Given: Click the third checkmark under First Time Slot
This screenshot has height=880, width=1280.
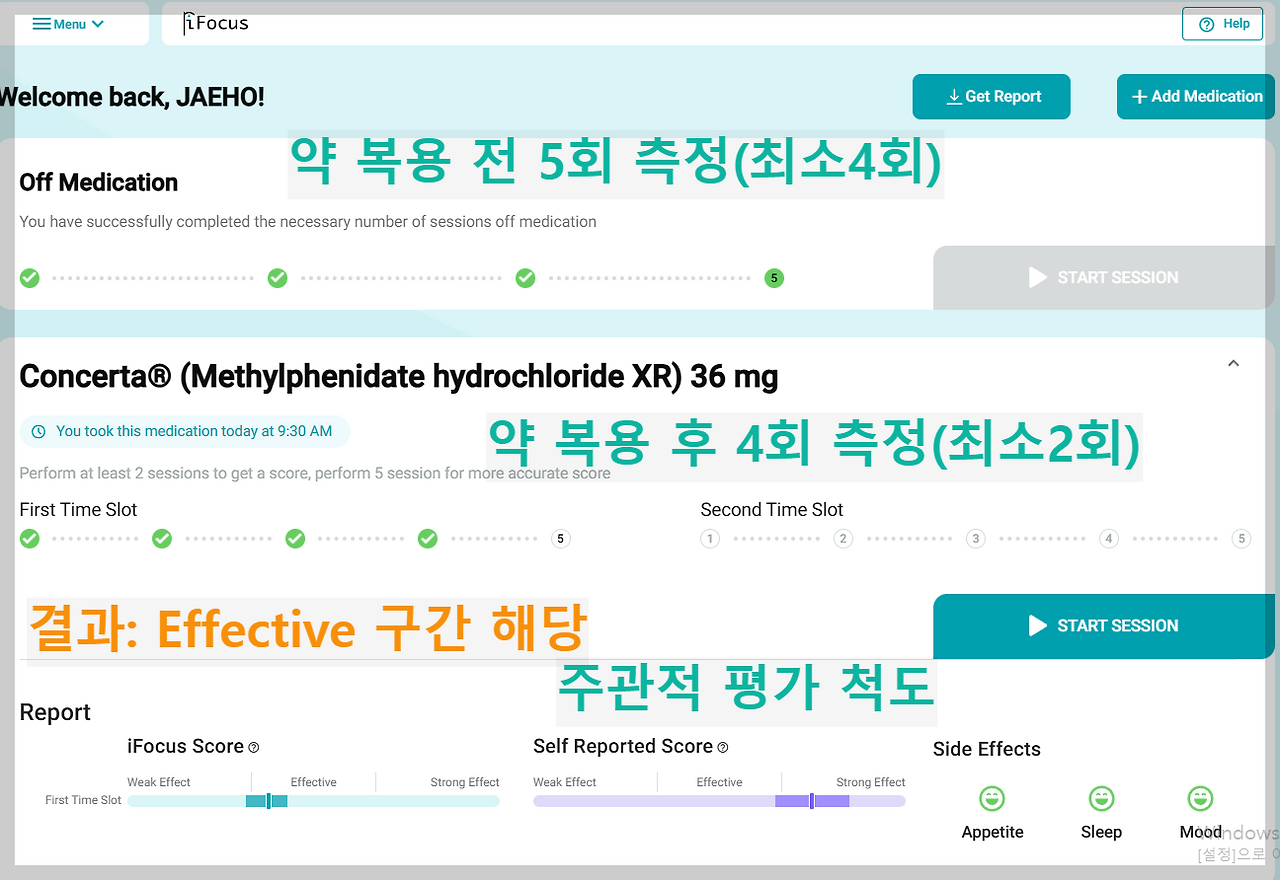Looking at the screenshot, I should point(295,539).
